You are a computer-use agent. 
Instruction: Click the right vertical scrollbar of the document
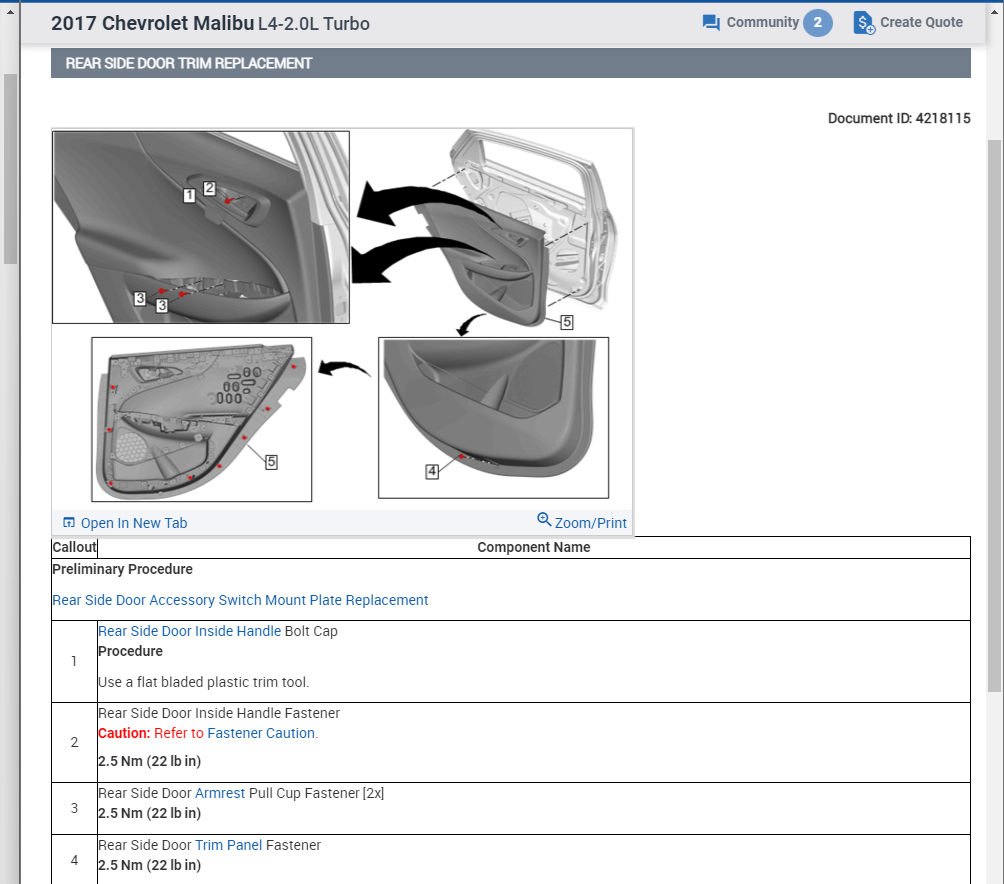[994, 400]
